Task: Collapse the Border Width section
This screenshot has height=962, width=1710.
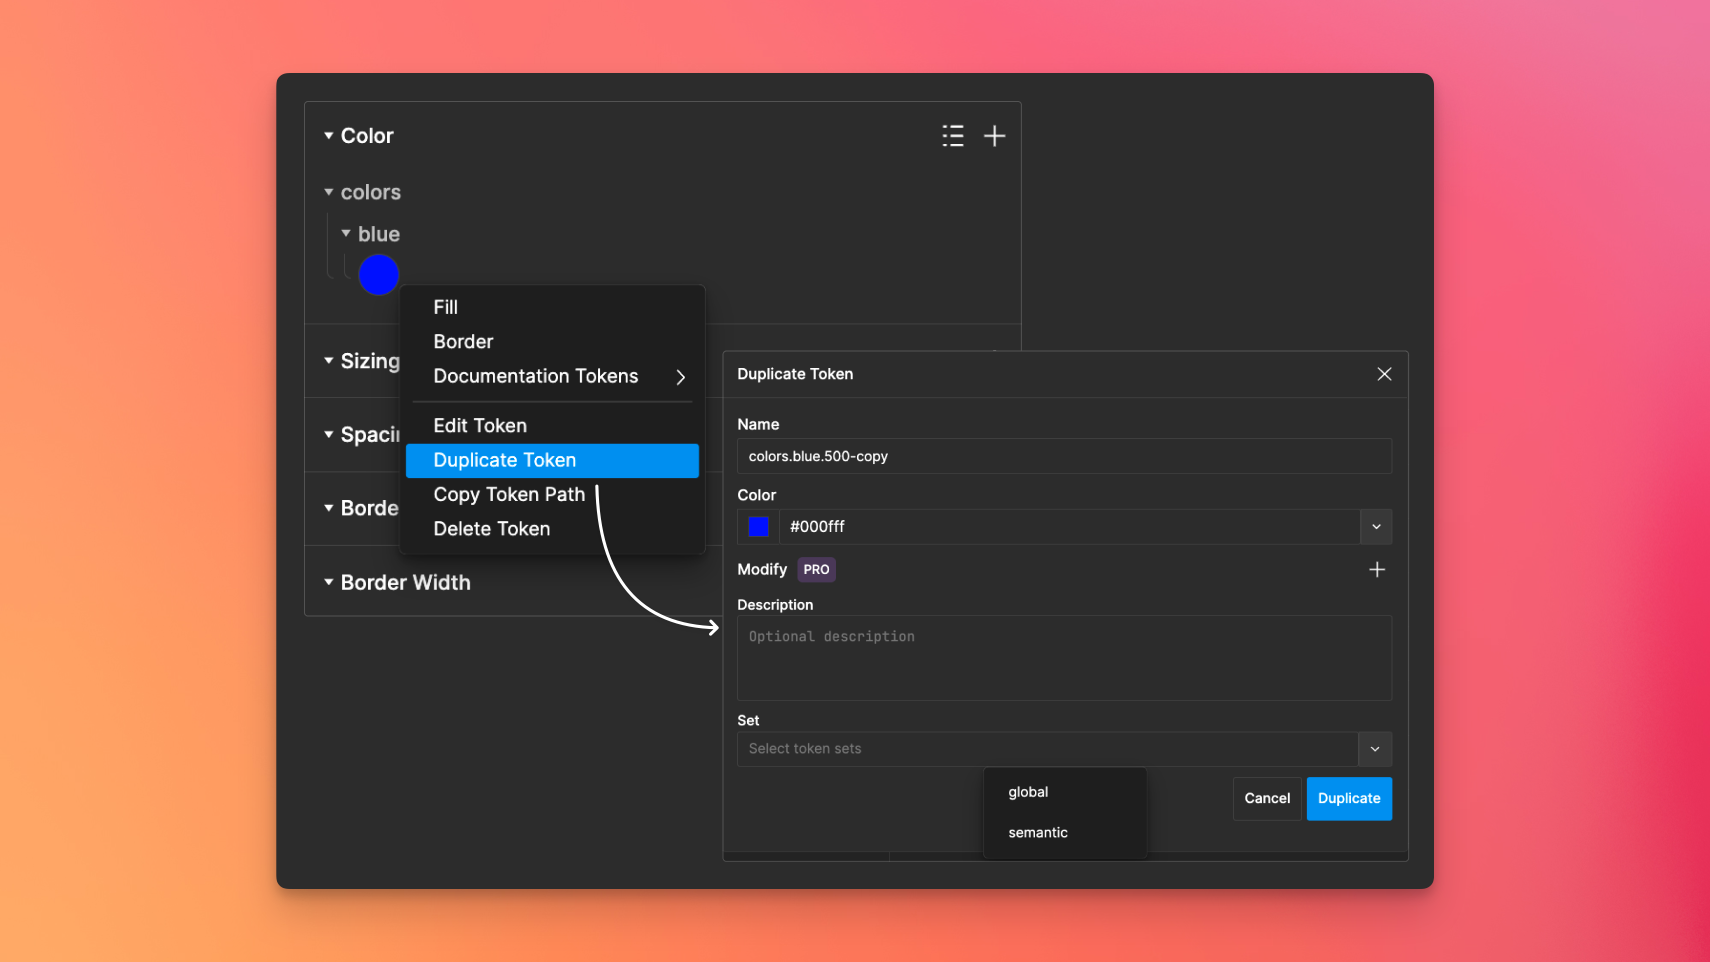Action: tap(328, 582)
